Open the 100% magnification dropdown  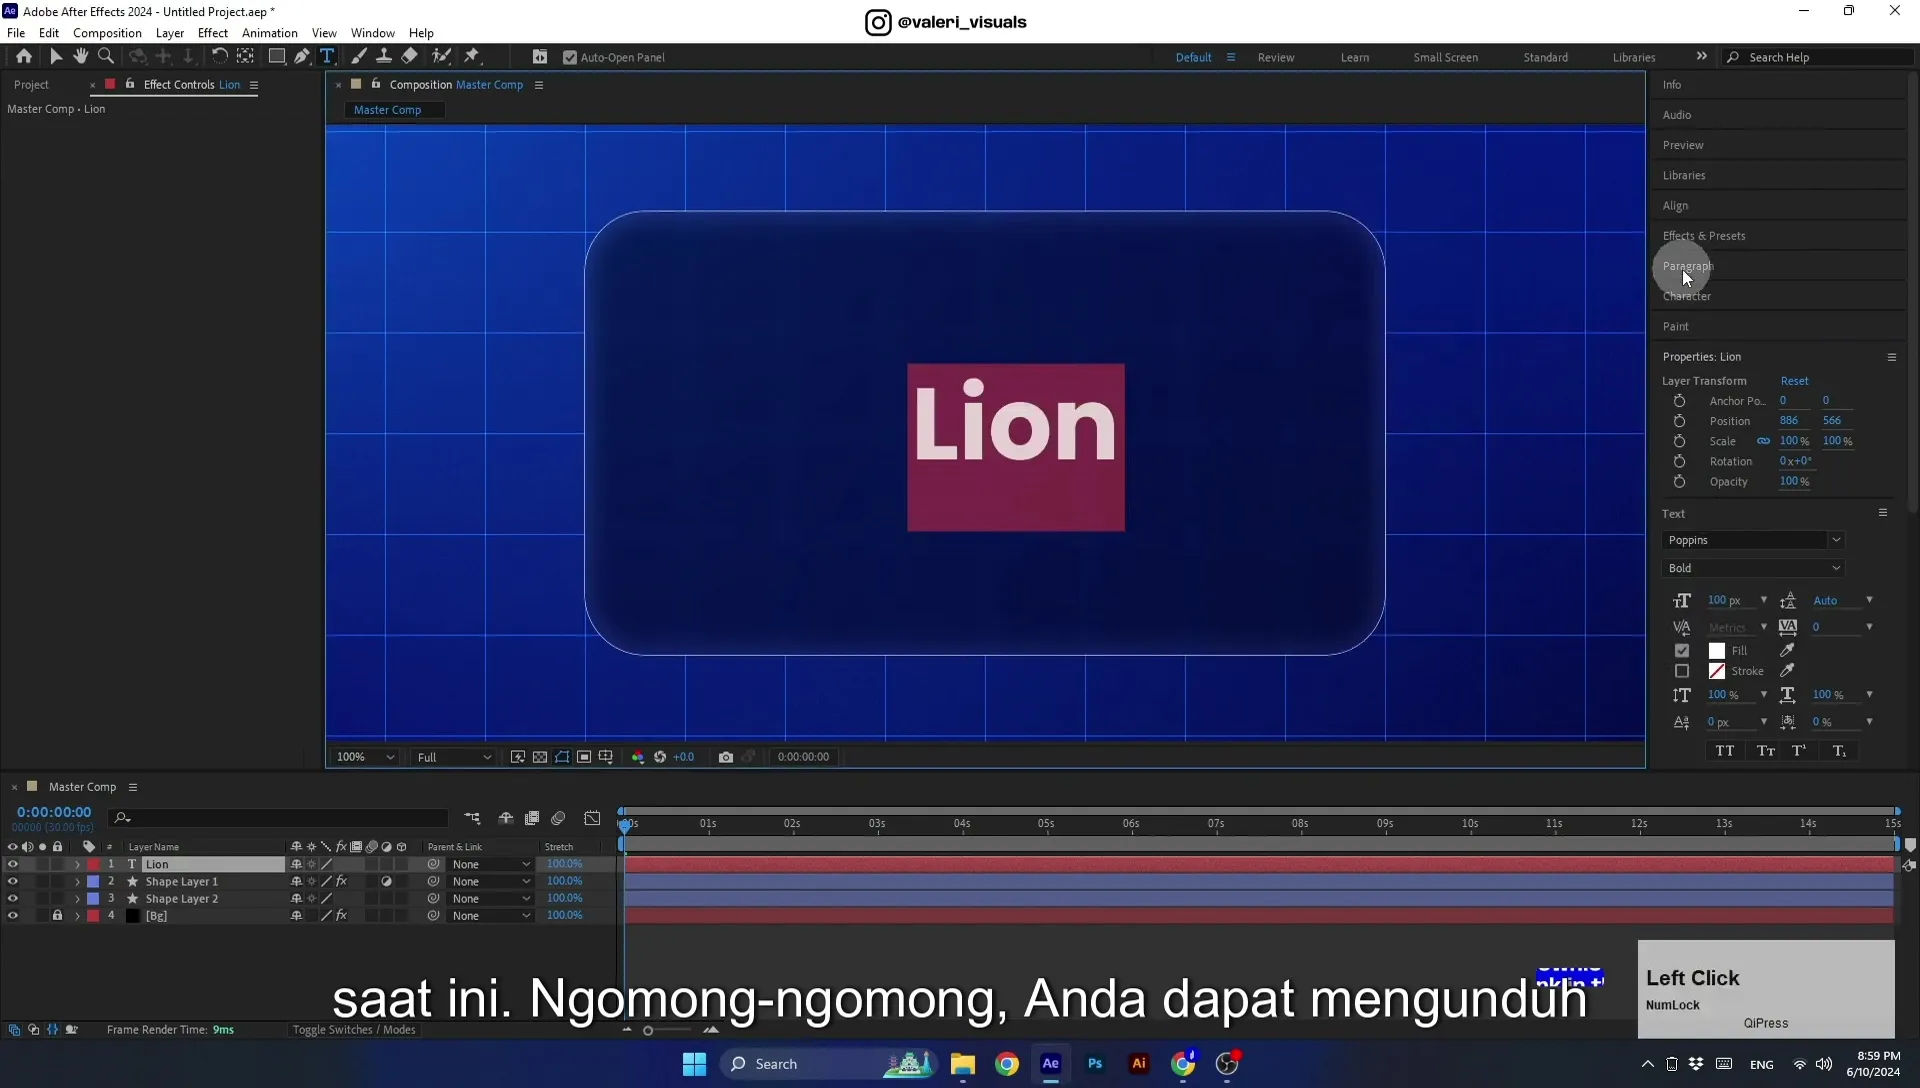365,757
